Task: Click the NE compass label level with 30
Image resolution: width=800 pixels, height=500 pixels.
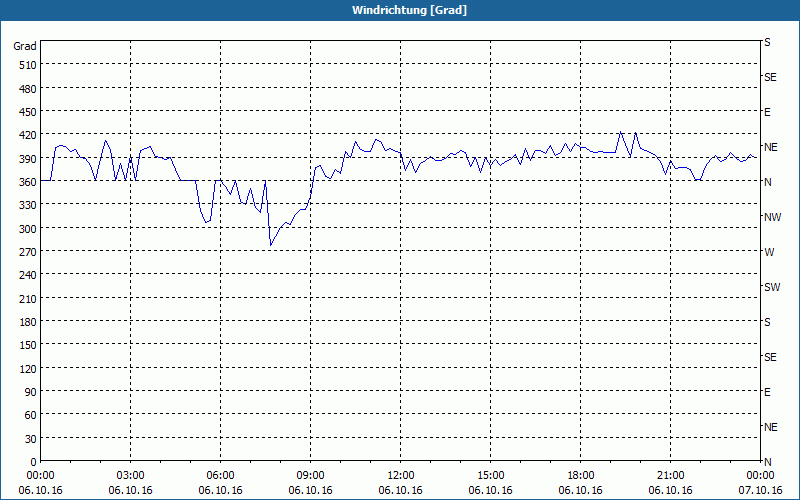Action: pyautogui.click(x=771, y=427)
